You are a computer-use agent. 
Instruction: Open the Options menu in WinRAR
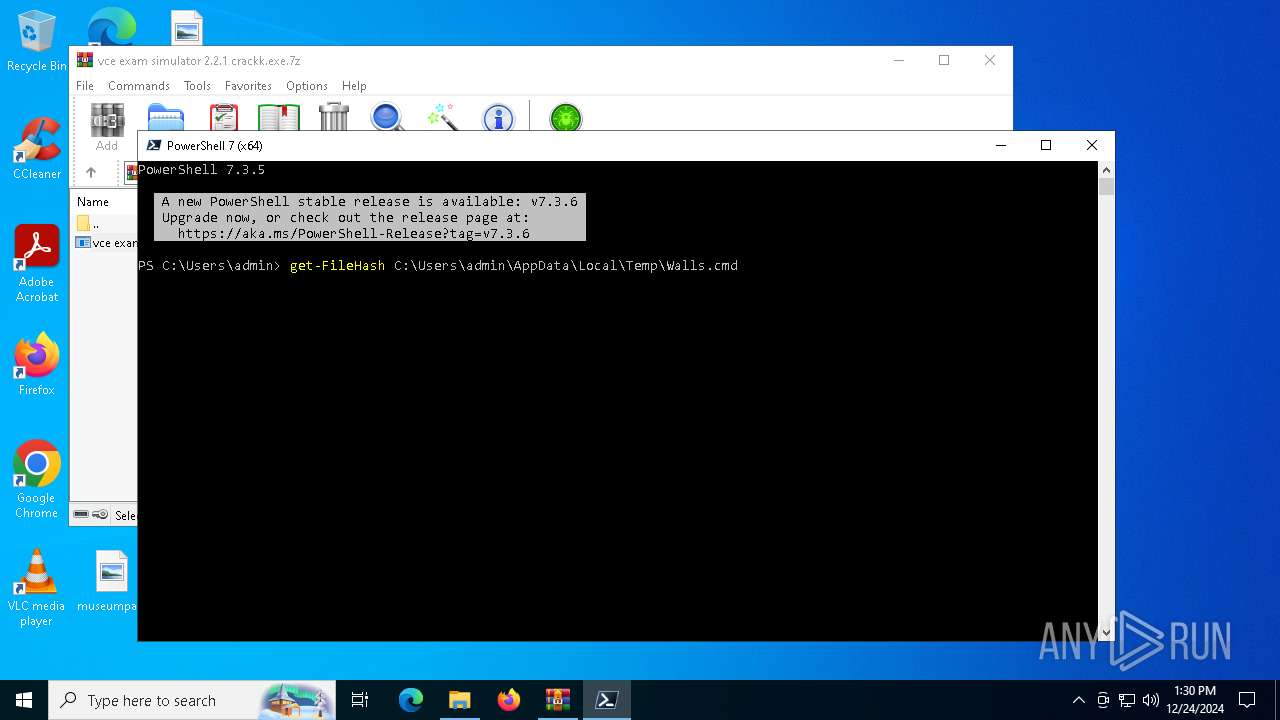[307, 86]
